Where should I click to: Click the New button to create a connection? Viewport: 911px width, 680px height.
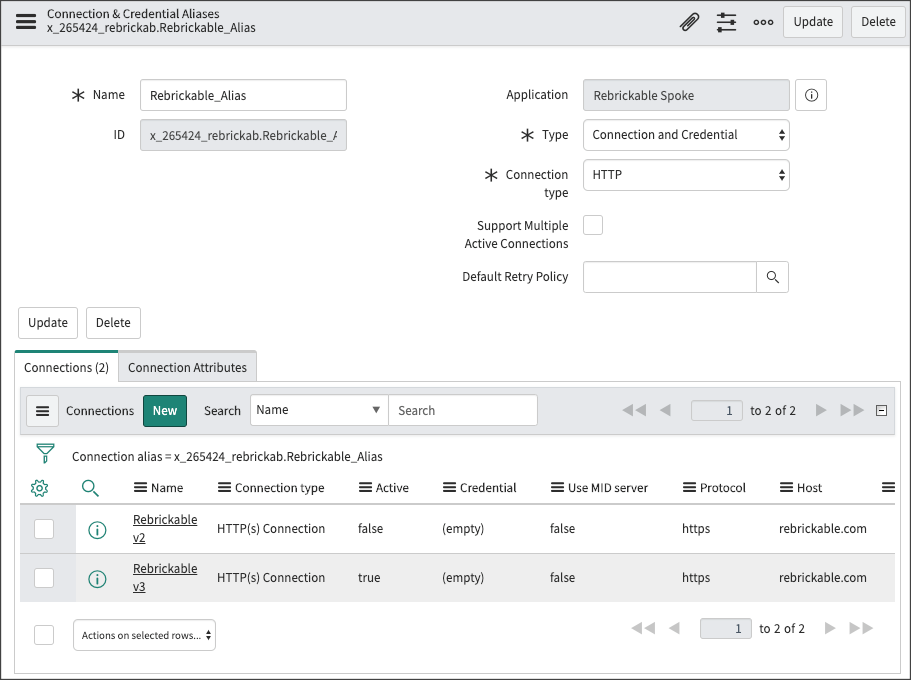tap(162, 410)
